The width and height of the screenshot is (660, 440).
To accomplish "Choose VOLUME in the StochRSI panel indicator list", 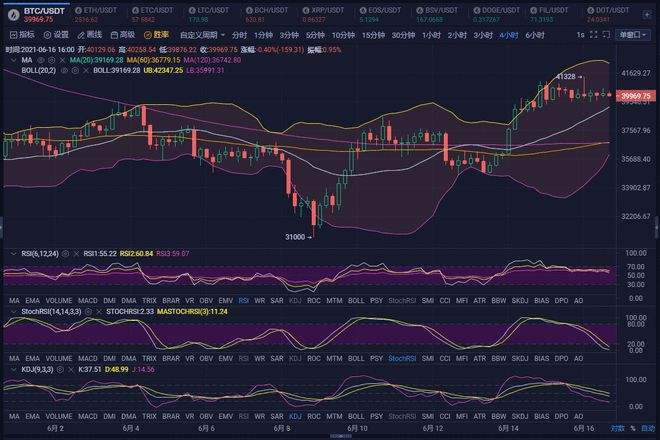I will pyautogui.click(x=59, y=359).
